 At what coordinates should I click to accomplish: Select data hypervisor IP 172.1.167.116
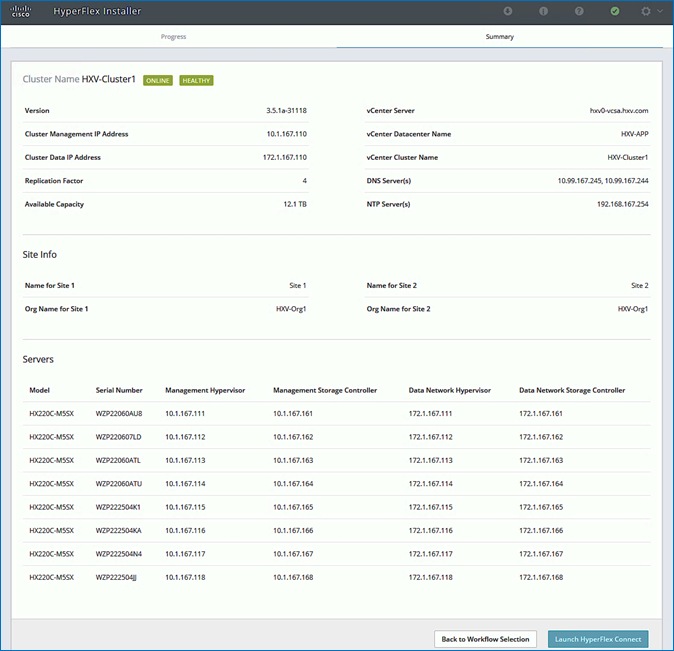click(431, 531)
